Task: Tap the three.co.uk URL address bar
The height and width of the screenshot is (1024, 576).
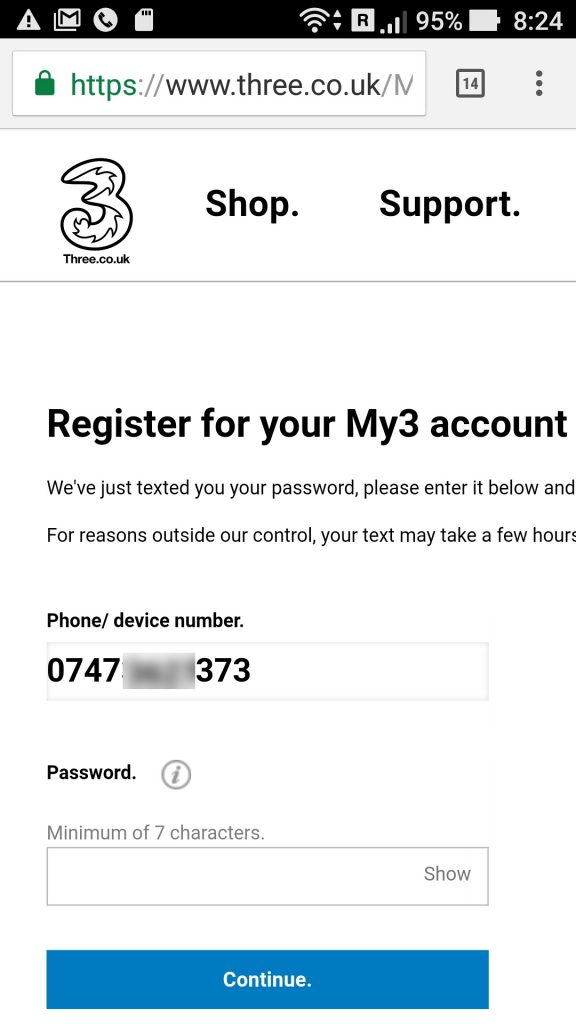Action: tap(219, 84)
